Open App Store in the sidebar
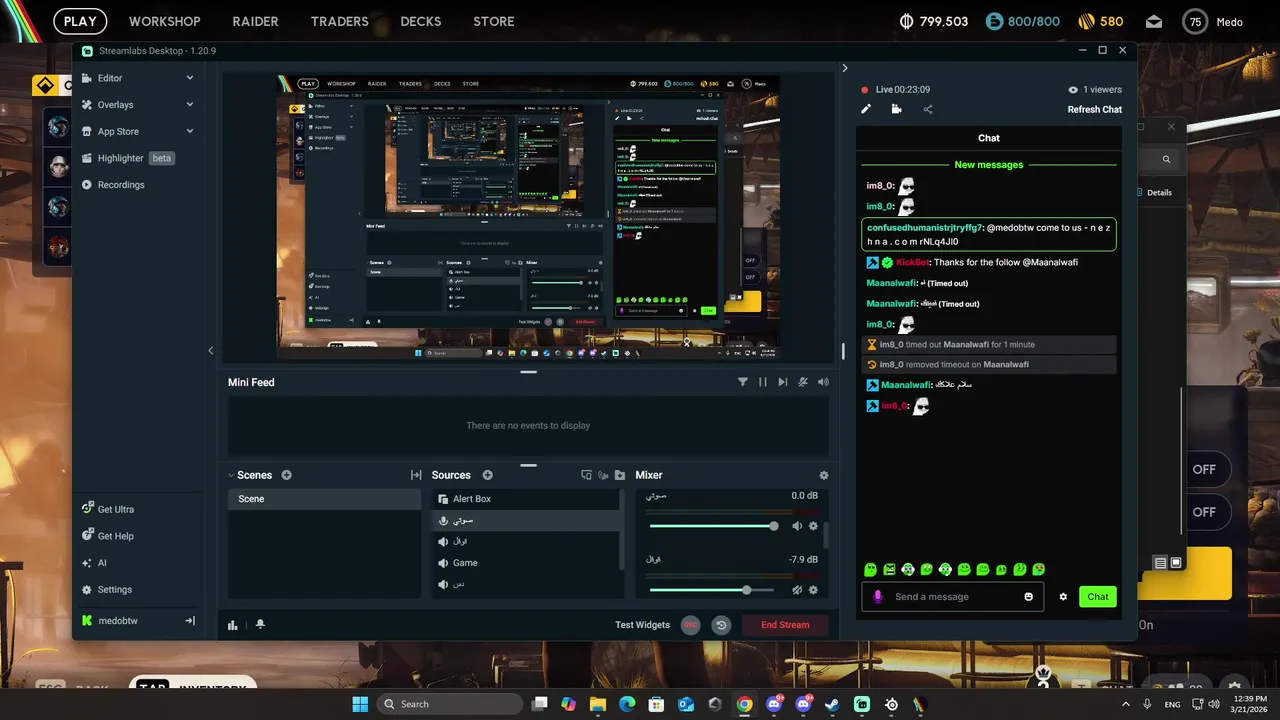 pyautogui.click(x=118, y=131)
